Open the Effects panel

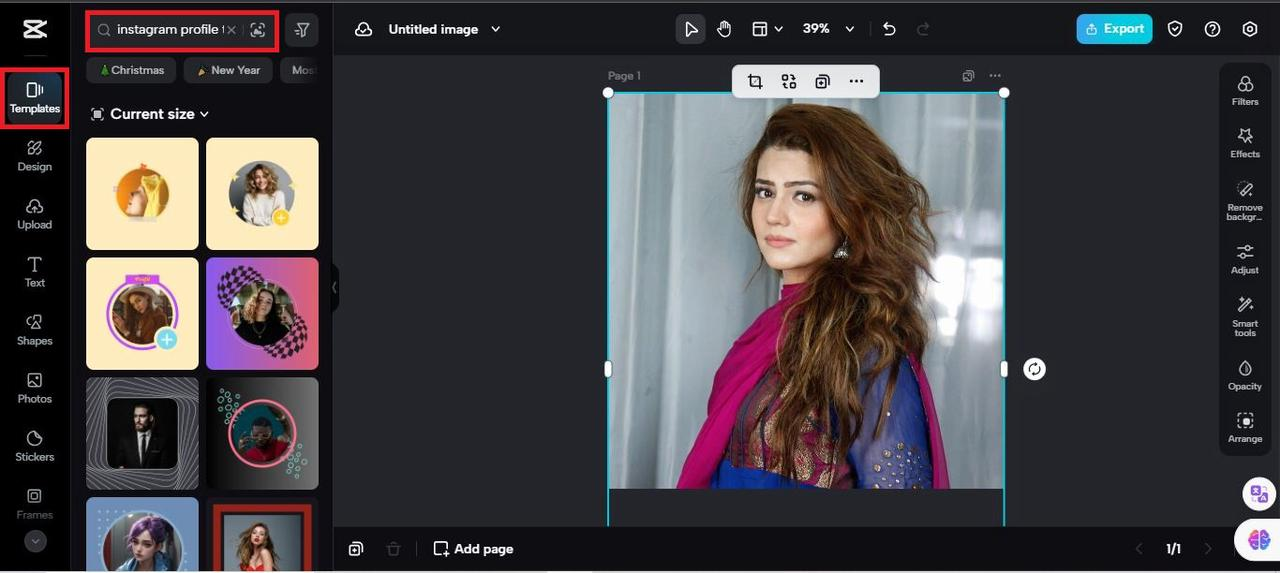1245,143
